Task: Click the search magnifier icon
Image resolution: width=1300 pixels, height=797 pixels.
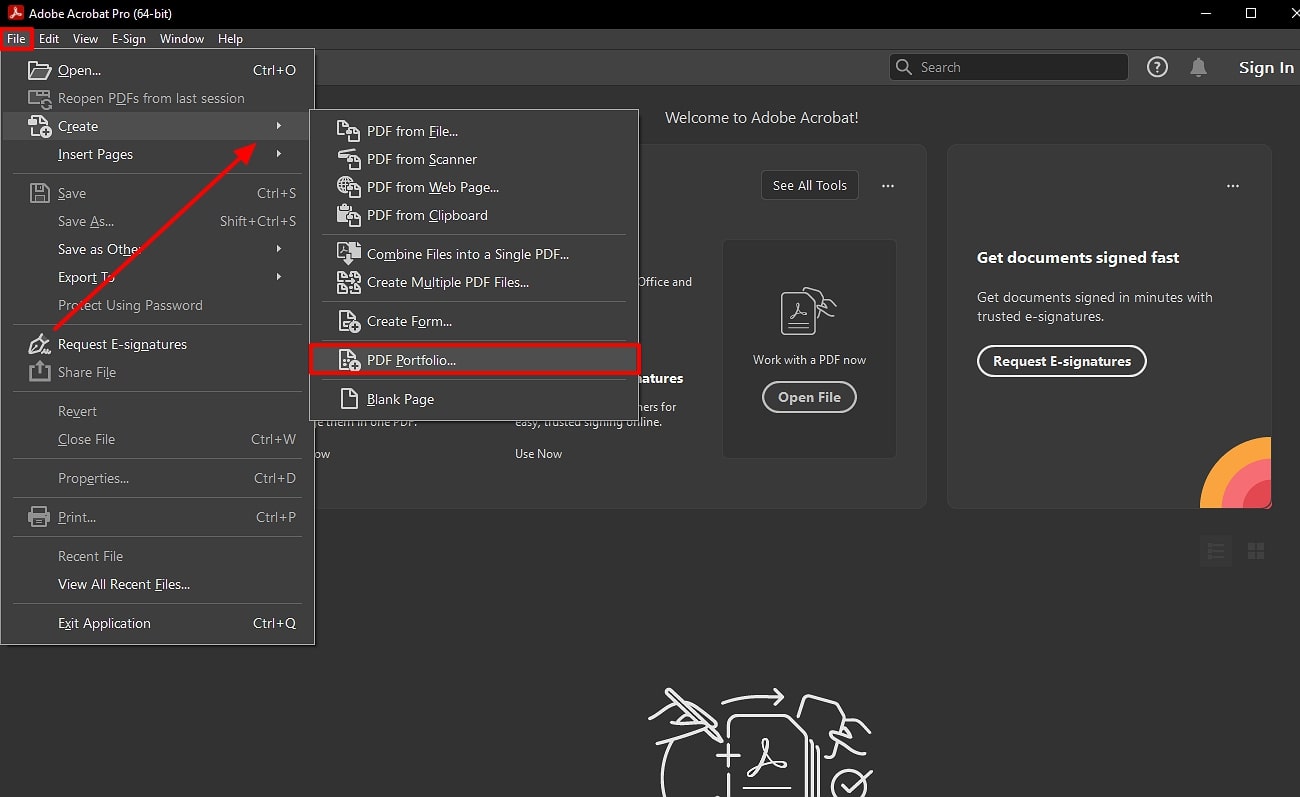Action: point(904,67)
